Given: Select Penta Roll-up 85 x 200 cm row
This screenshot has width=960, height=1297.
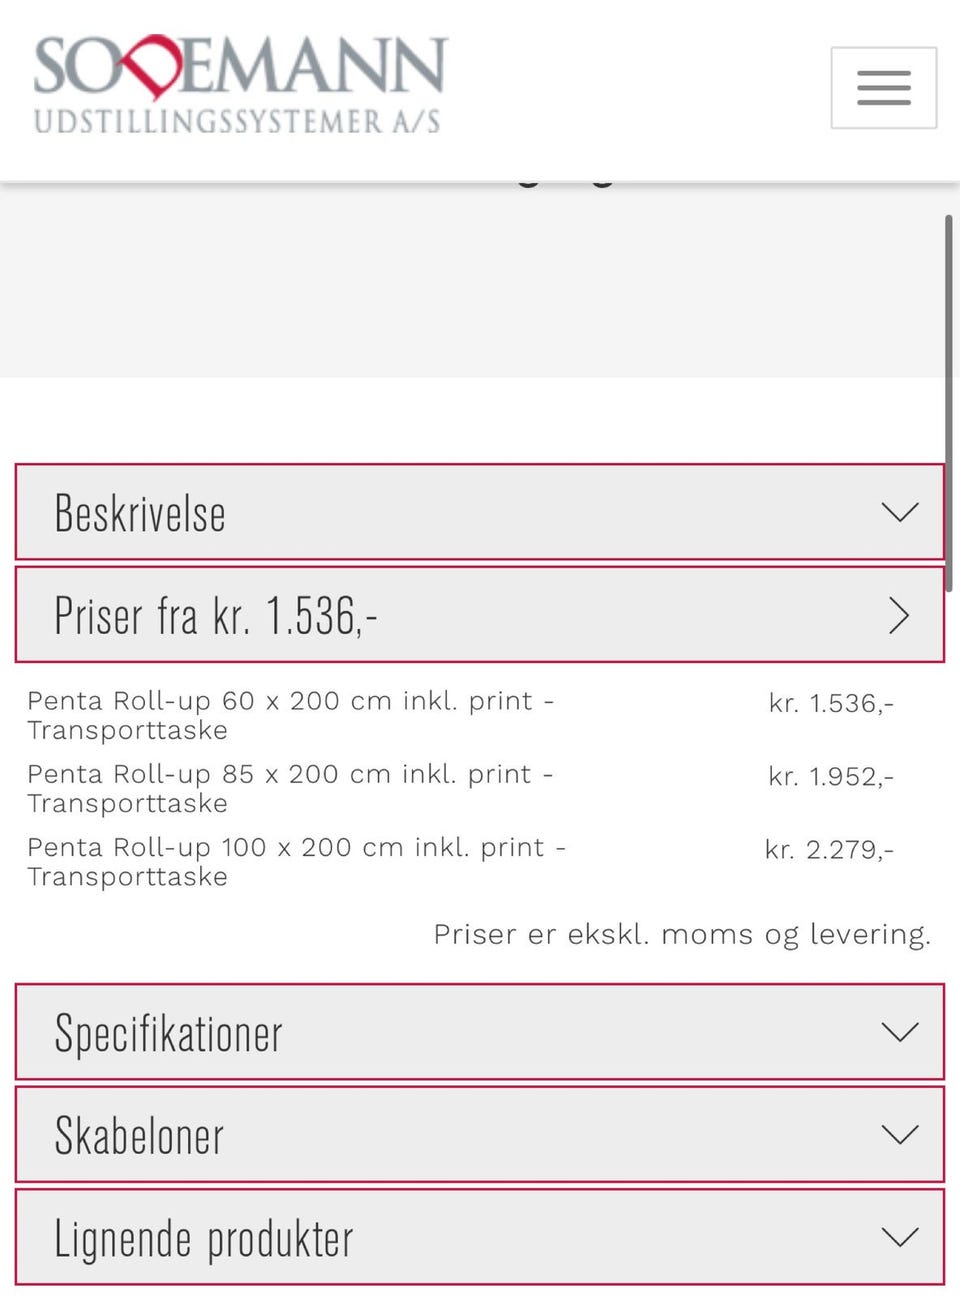Looking at the screenshot, I should pyautogui.click(x=290, y=788).
